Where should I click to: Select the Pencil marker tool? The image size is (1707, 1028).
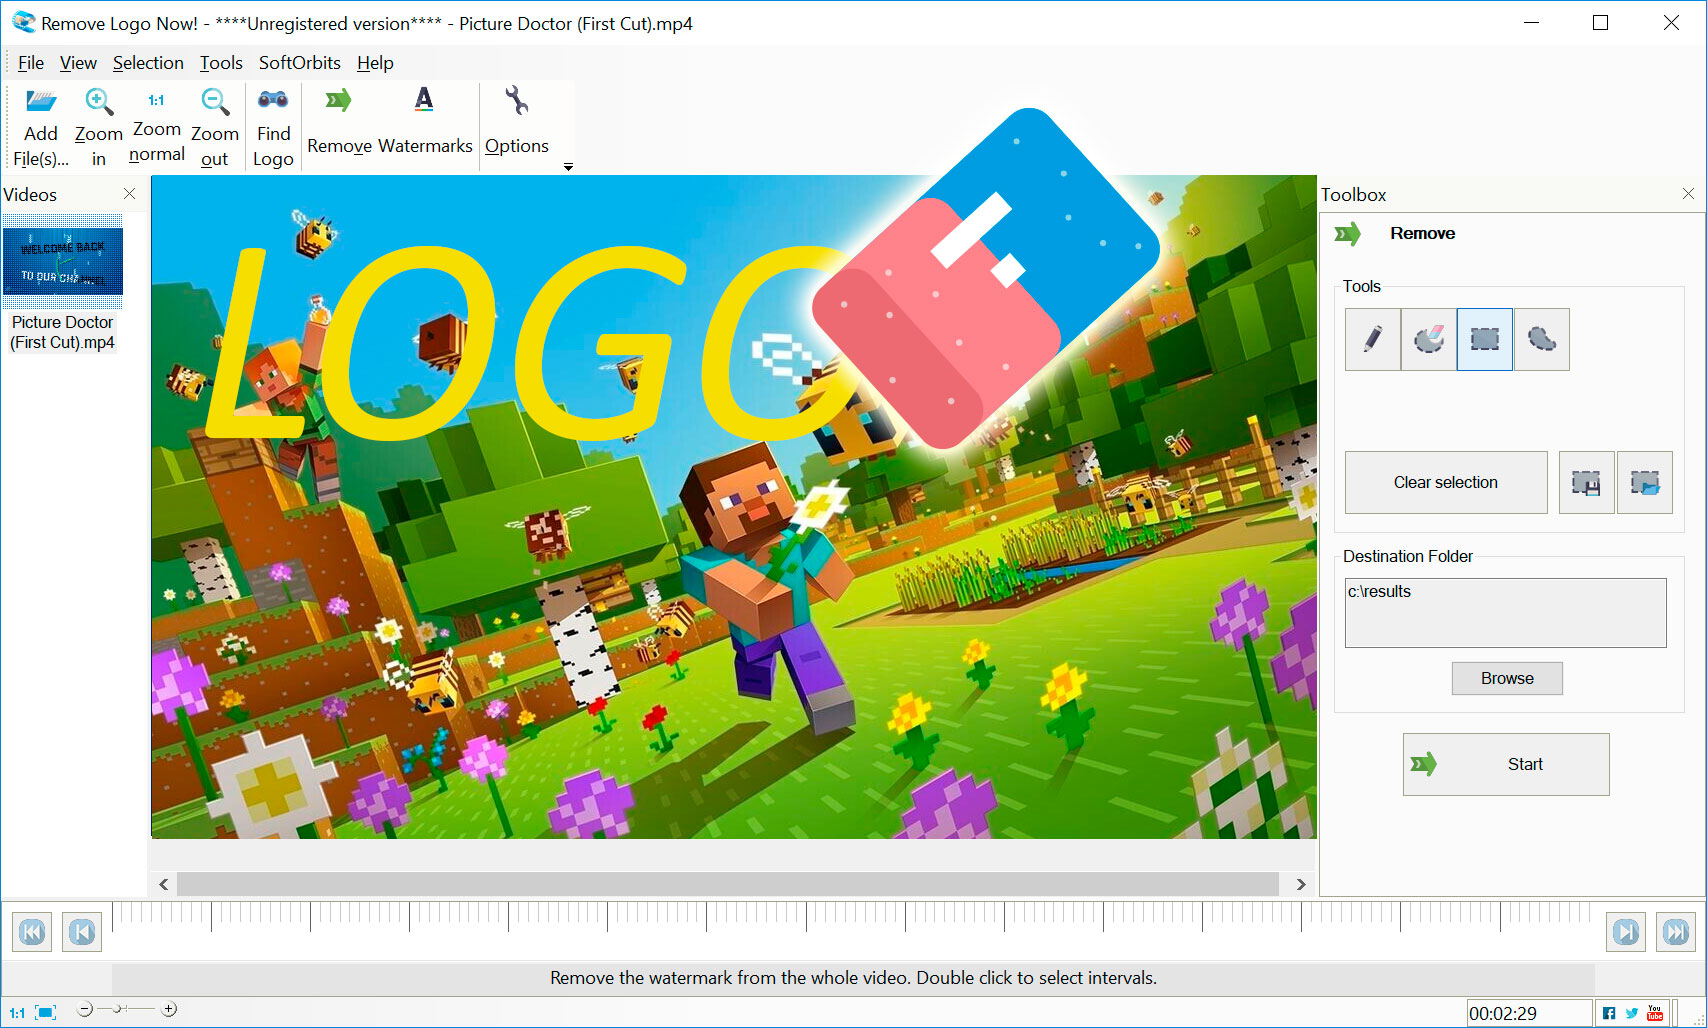pyautogui.click(x=1372, y=340)
